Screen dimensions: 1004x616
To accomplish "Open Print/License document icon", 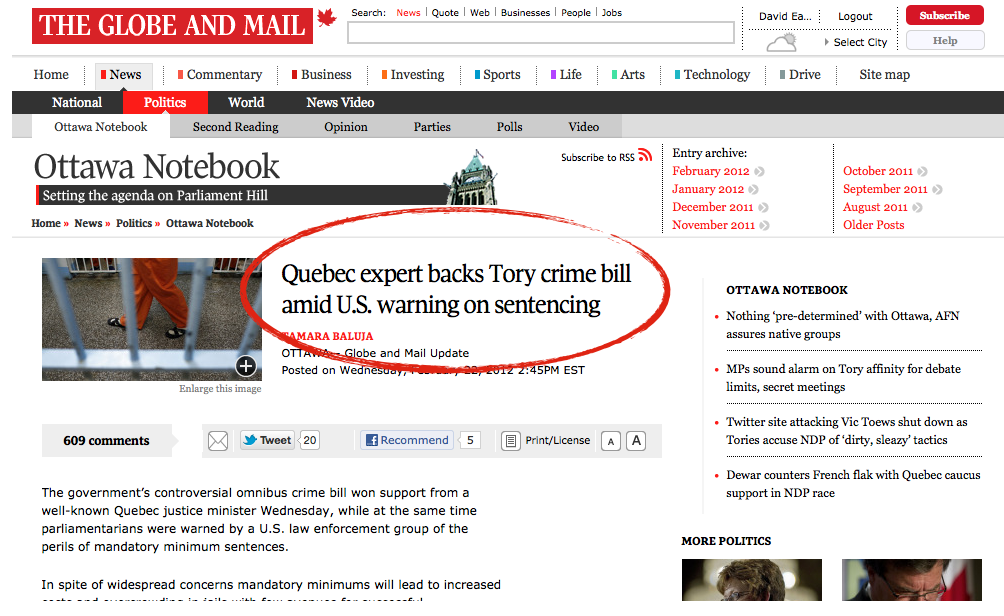I will (510, 441).
